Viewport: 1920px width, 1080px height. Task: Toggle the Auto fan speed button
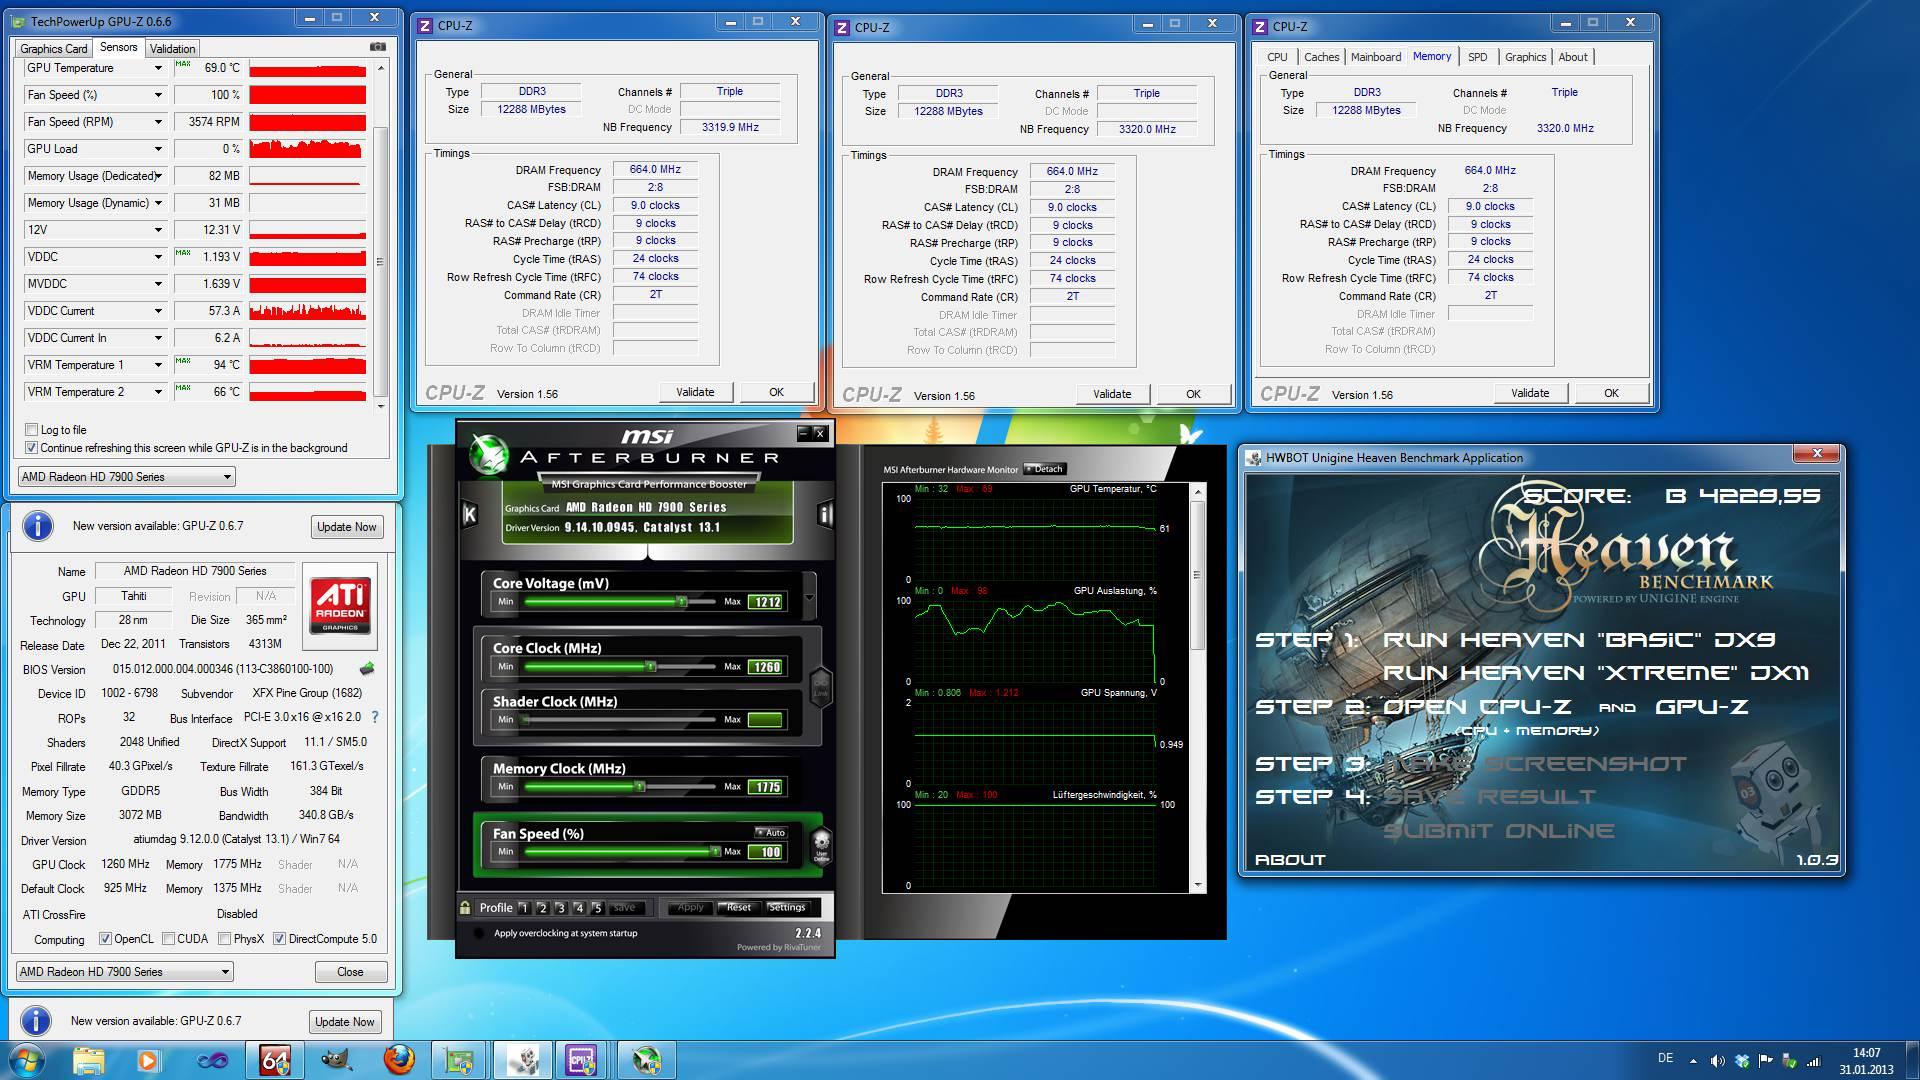(x=772, y=832)
